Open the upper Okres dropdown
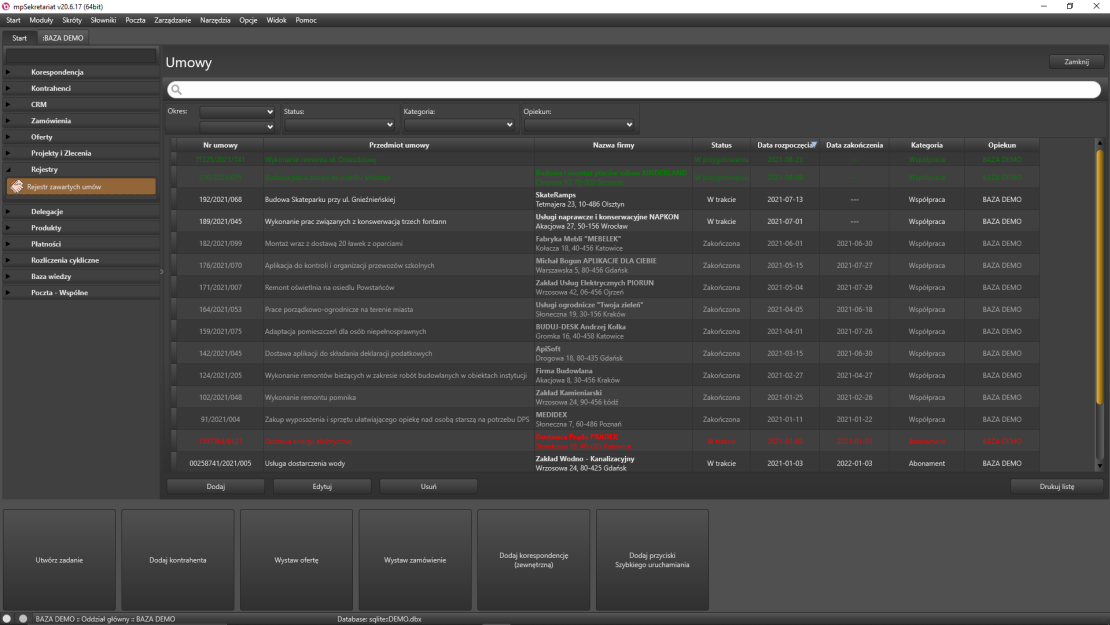 (x=236, y=112)
